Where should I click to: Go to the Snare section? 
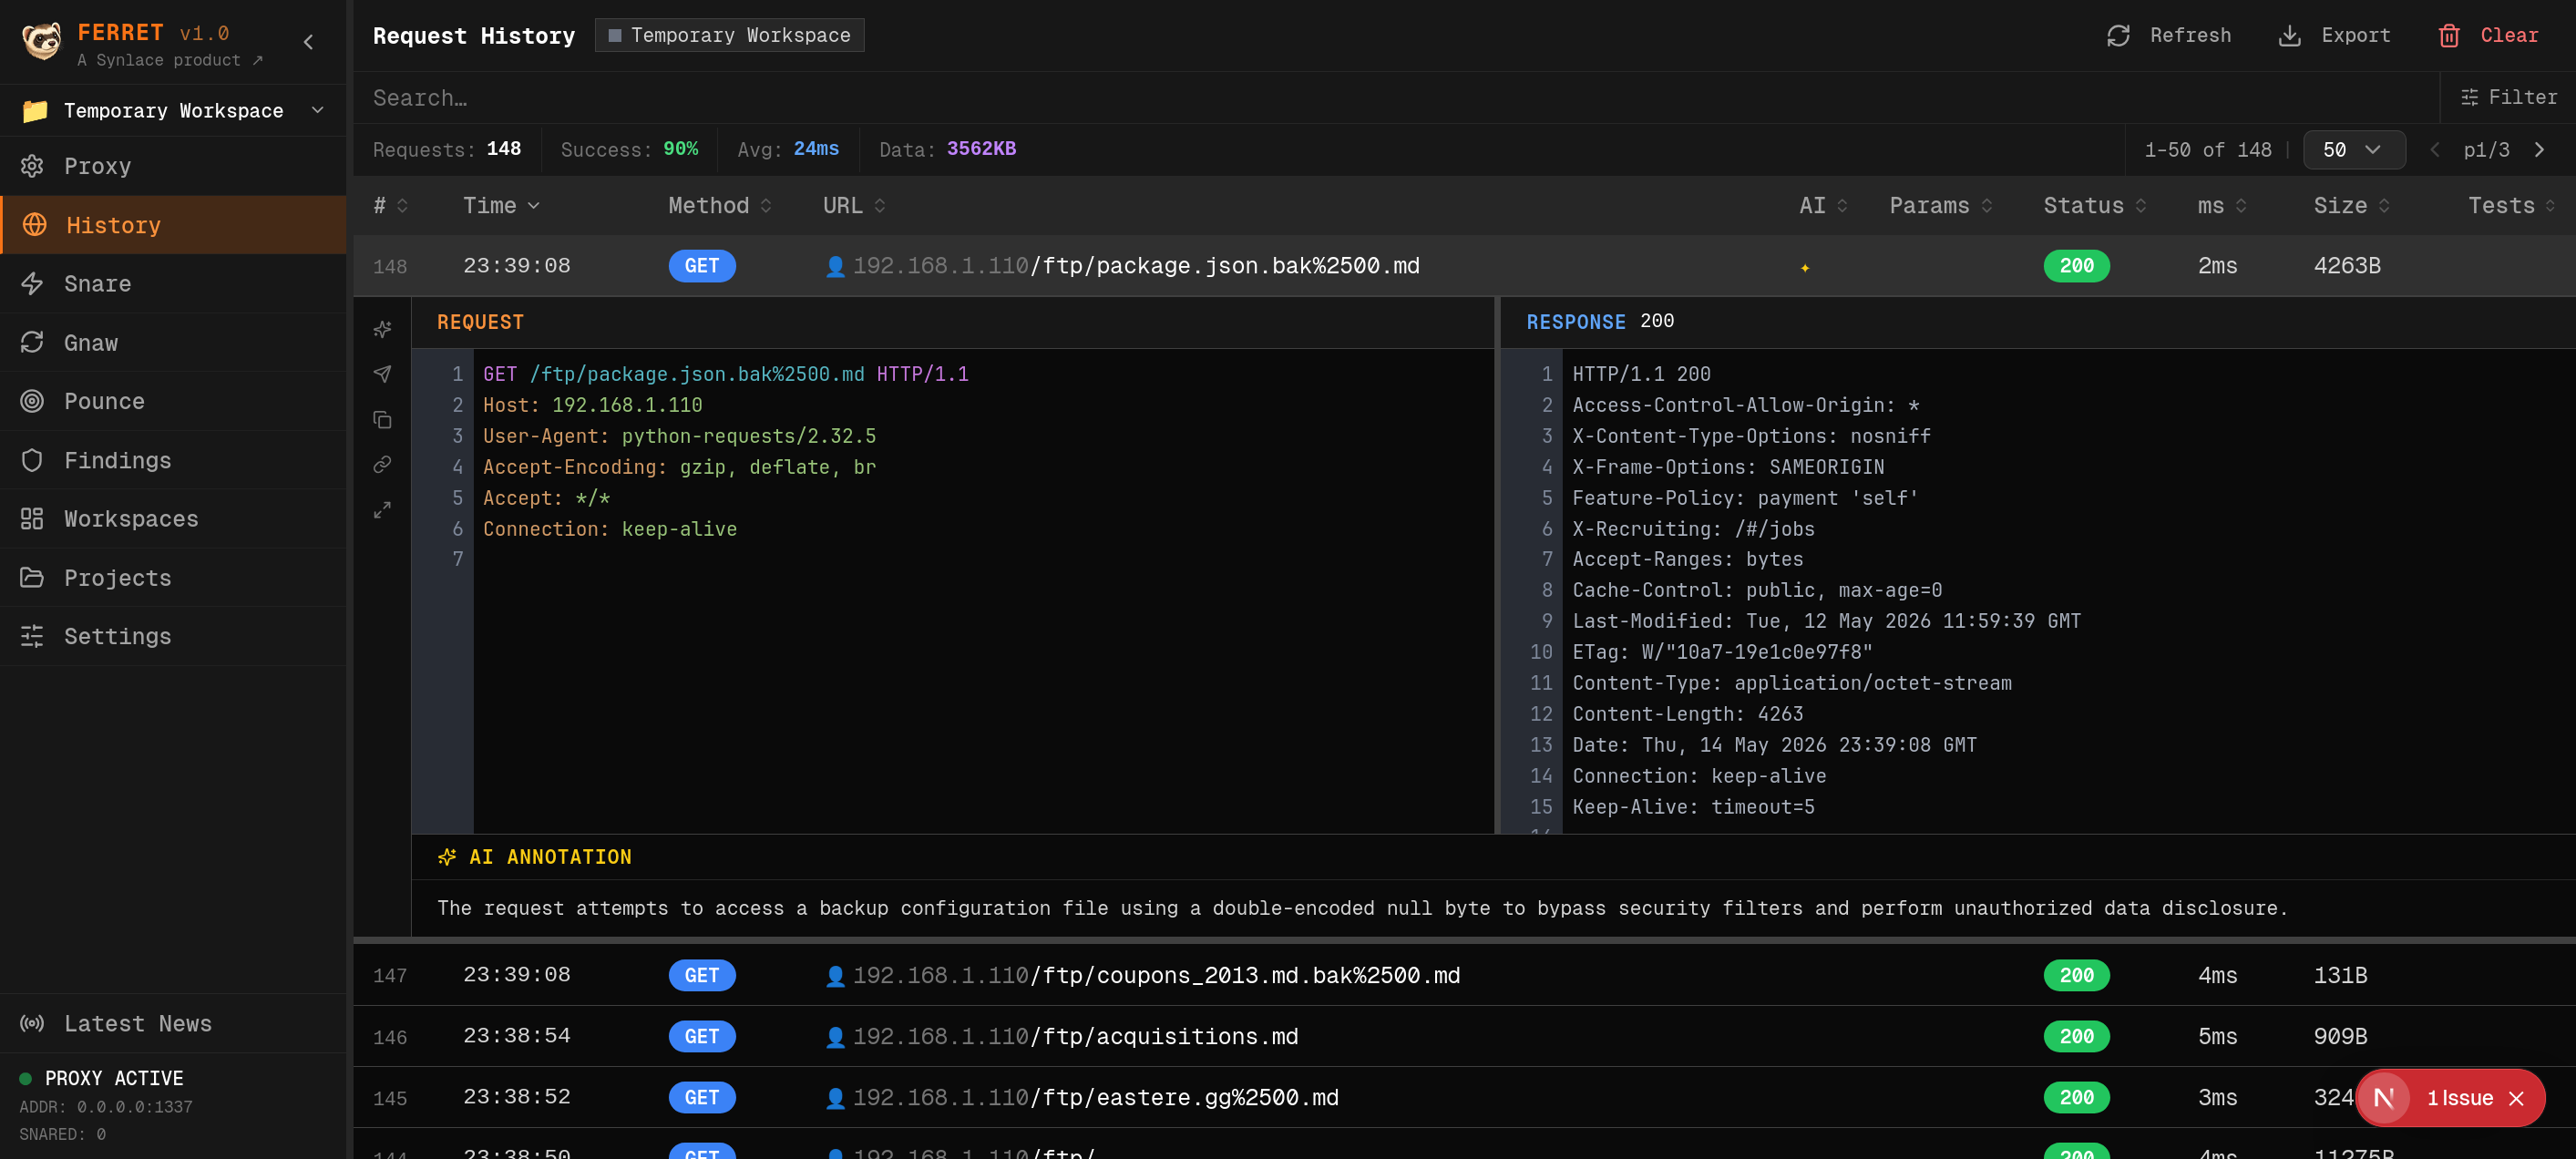pos(173,284)
